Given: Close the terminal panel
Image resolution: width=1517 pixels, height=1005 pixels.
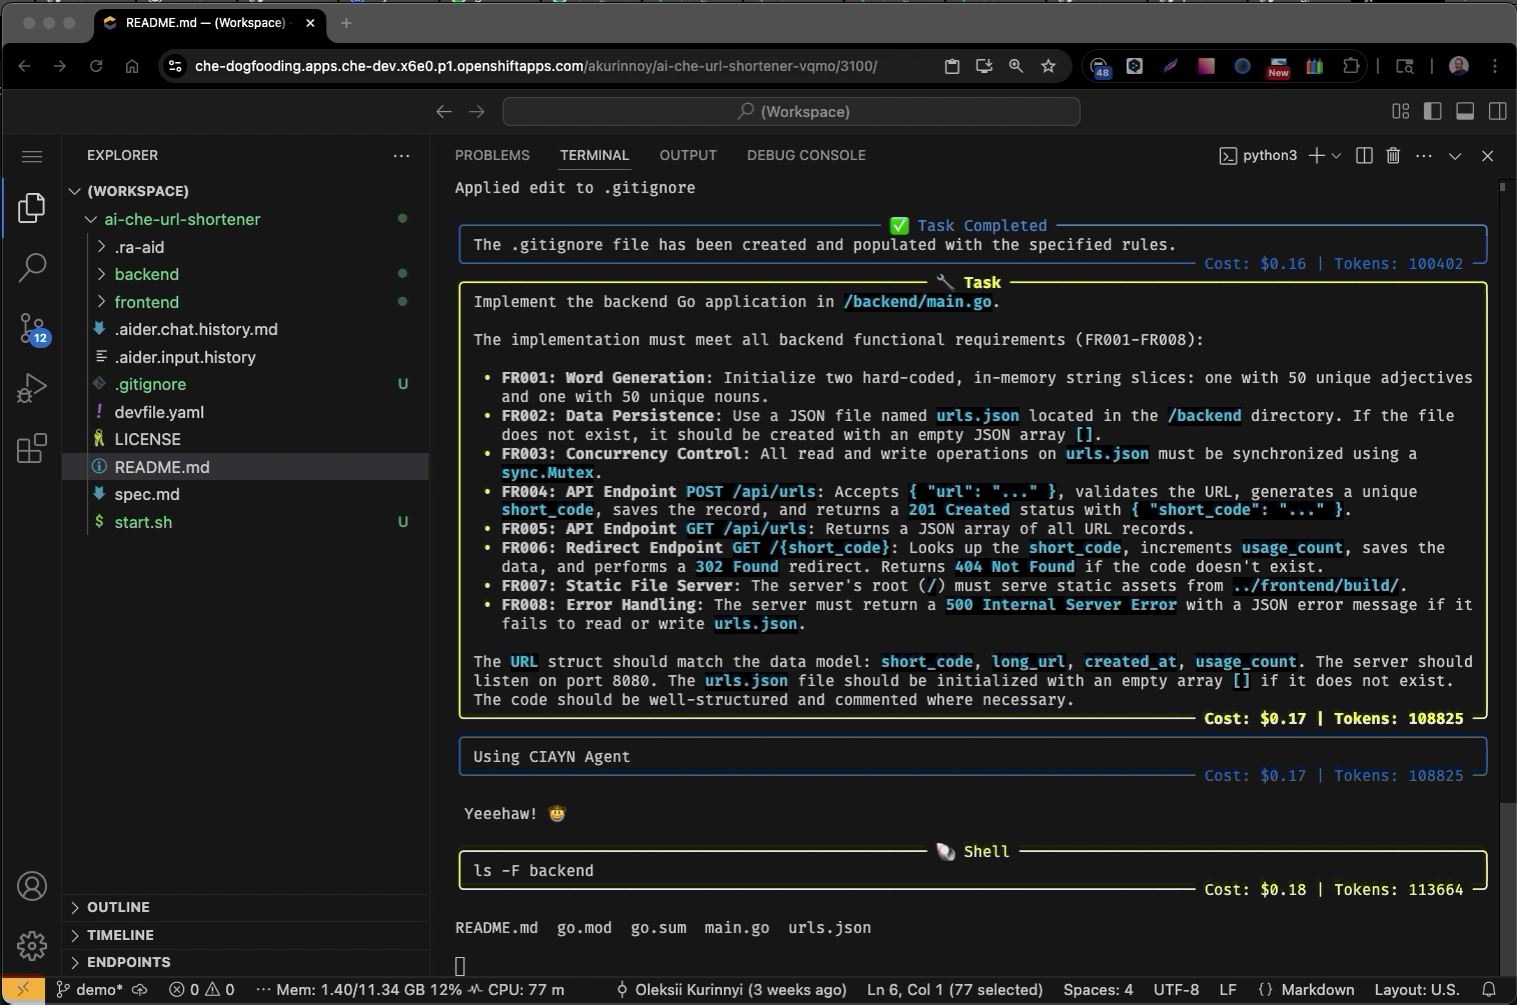Looking at the screenshot, I should (1487, 155).
